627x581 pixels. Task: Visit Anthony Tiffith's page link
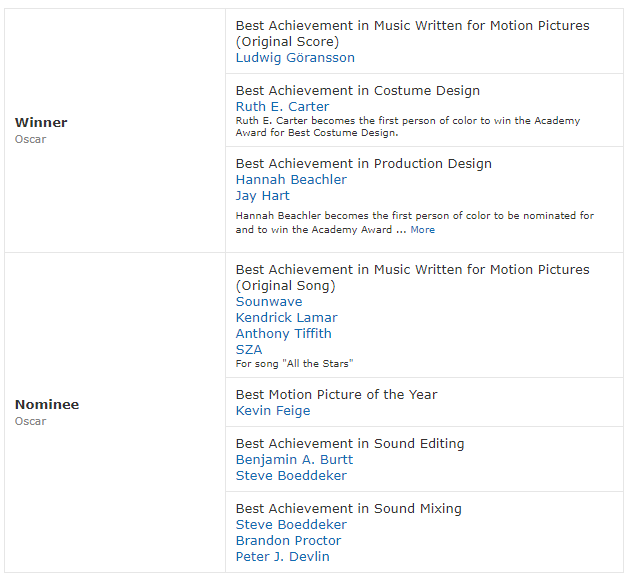coord(283,334)
